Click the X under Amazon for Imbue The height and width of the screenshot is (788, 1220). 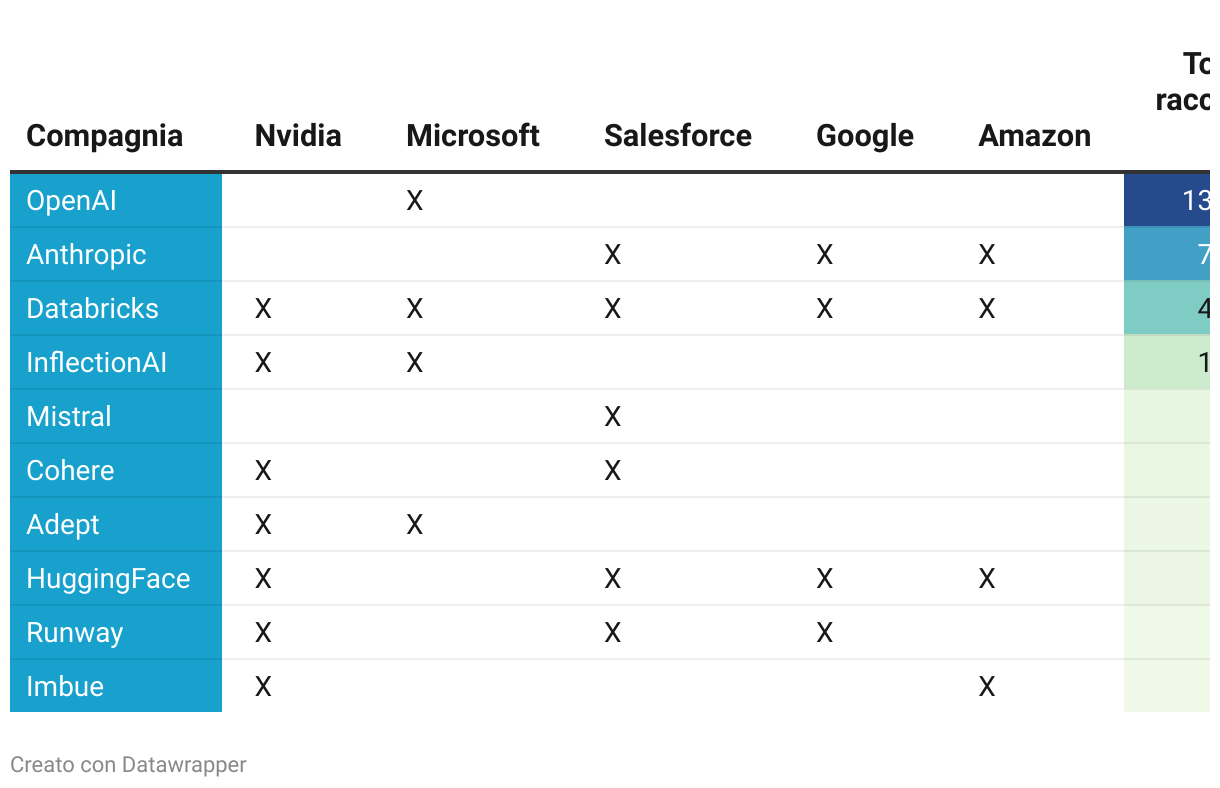(987, 687)
